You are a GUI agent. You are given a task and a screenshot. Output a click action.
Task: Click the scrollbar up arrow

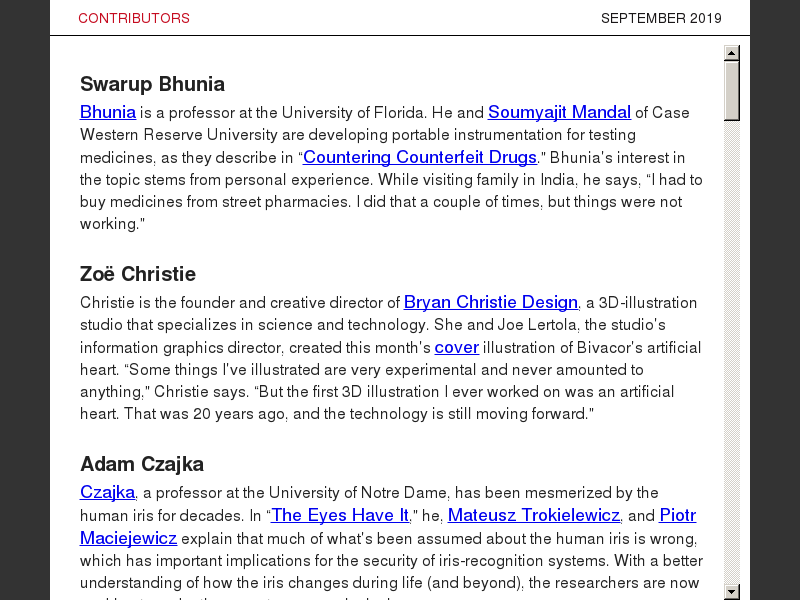[732, 53]
